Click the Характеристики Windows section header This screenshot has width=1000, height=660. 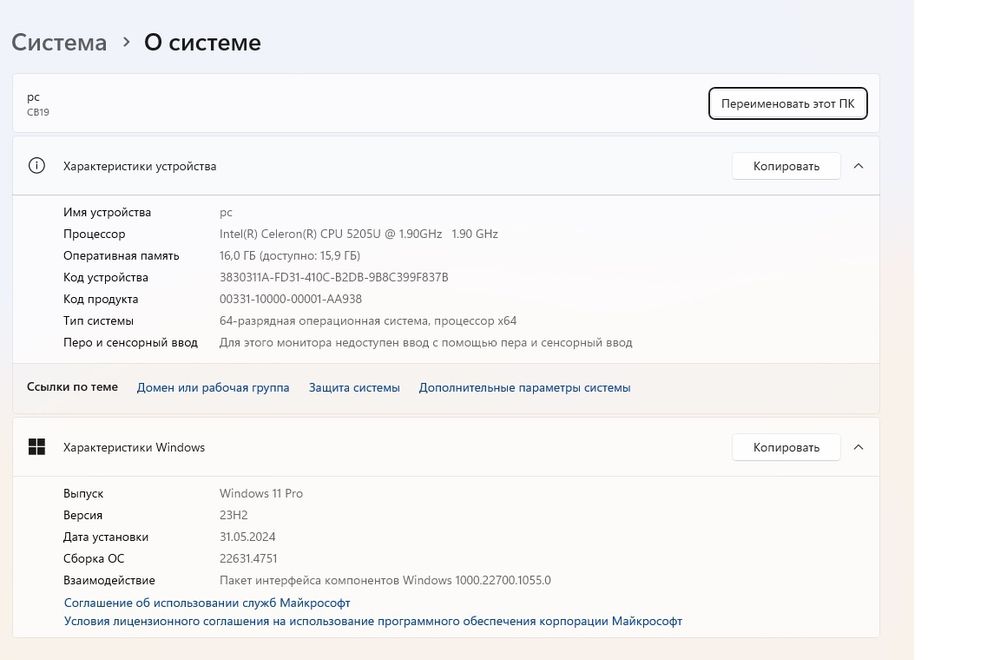coord(134,447)
